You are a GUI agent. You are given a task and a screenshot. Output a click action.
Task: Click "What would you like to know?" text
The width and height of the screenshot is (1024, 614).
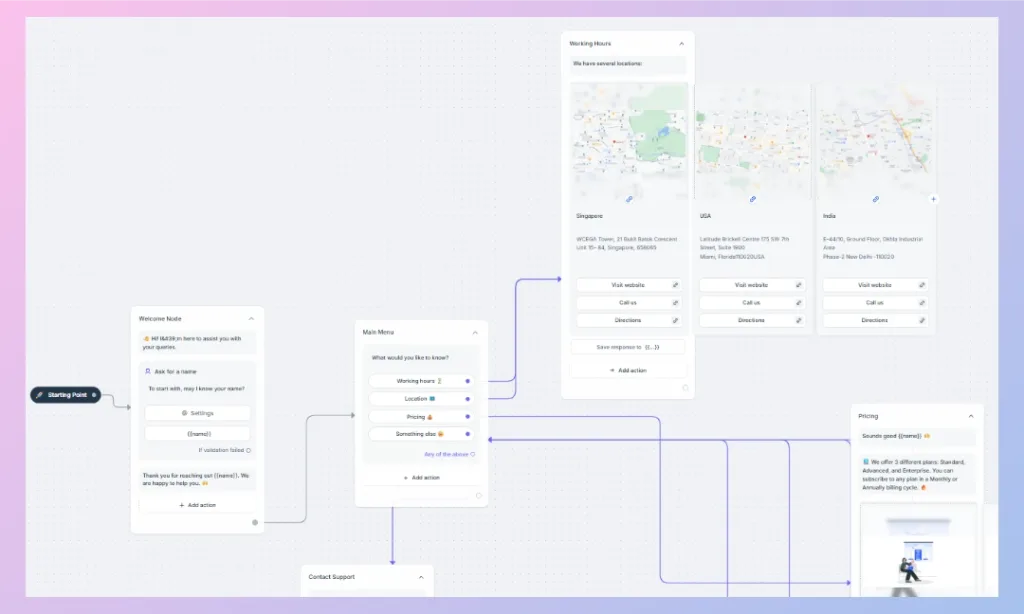(x=410, y=358)
